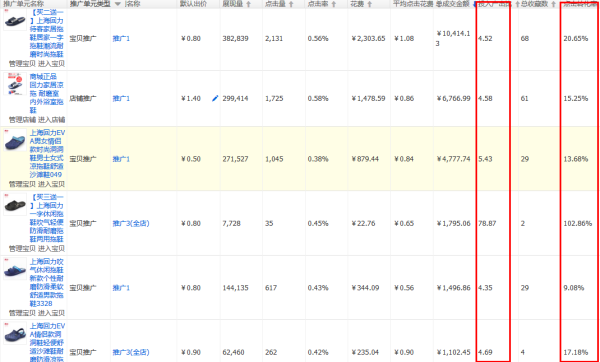
Task: Click 管理店铺 under the 商城正品 product
Action: (22, 120)
